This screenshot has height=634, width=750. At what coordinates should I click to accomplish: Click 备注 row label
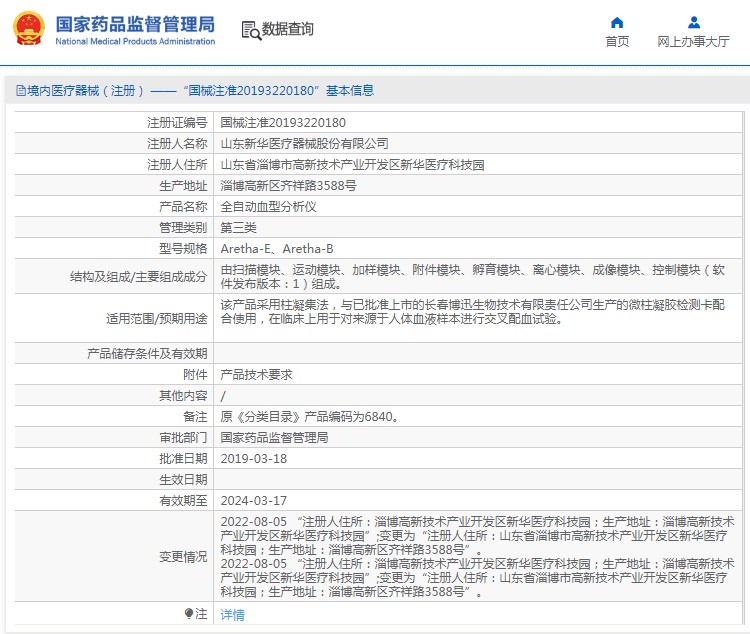coord(195,417)
